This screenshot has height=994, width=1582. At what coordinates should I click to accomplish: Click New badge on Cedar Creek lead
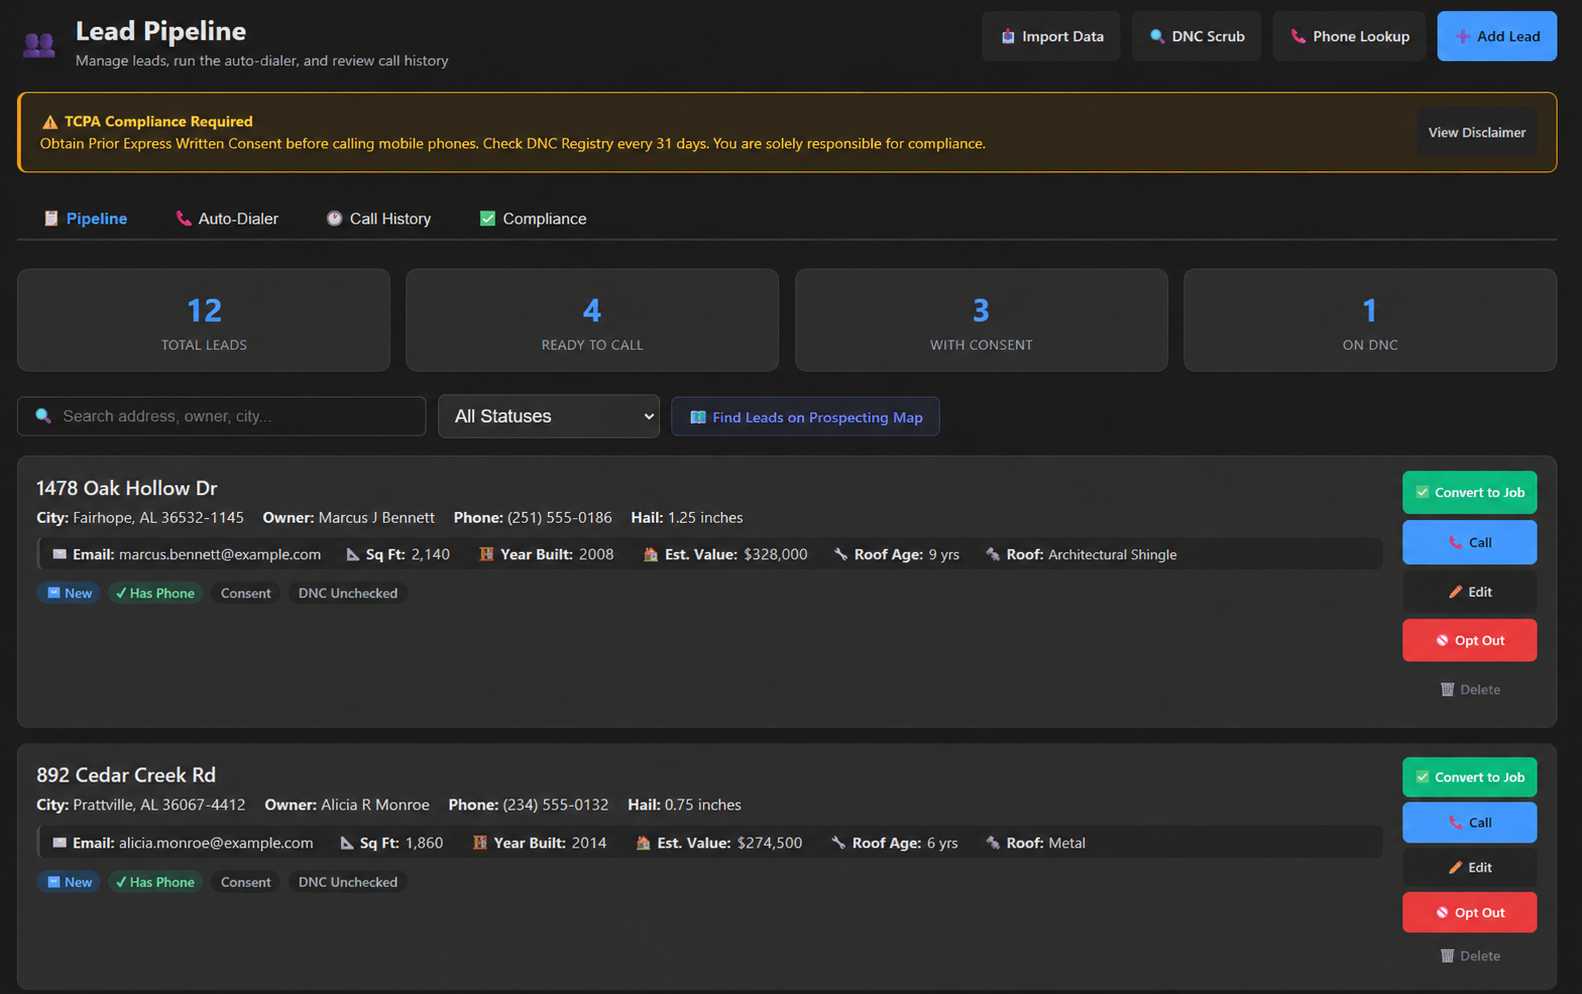[69, 882]
